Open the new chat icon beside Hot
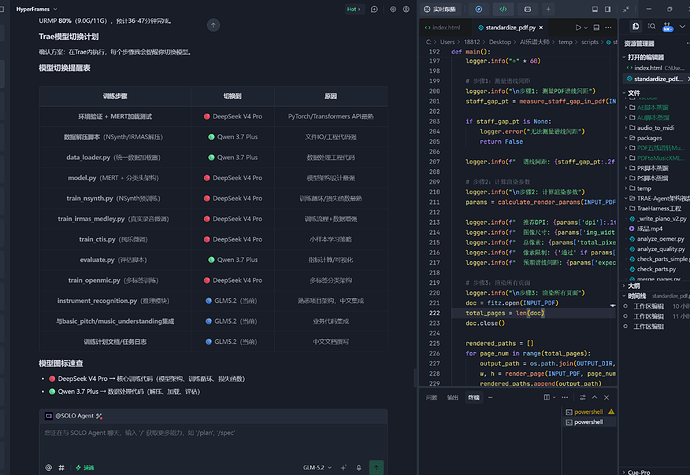690x475 pixels. coord(374,9)
